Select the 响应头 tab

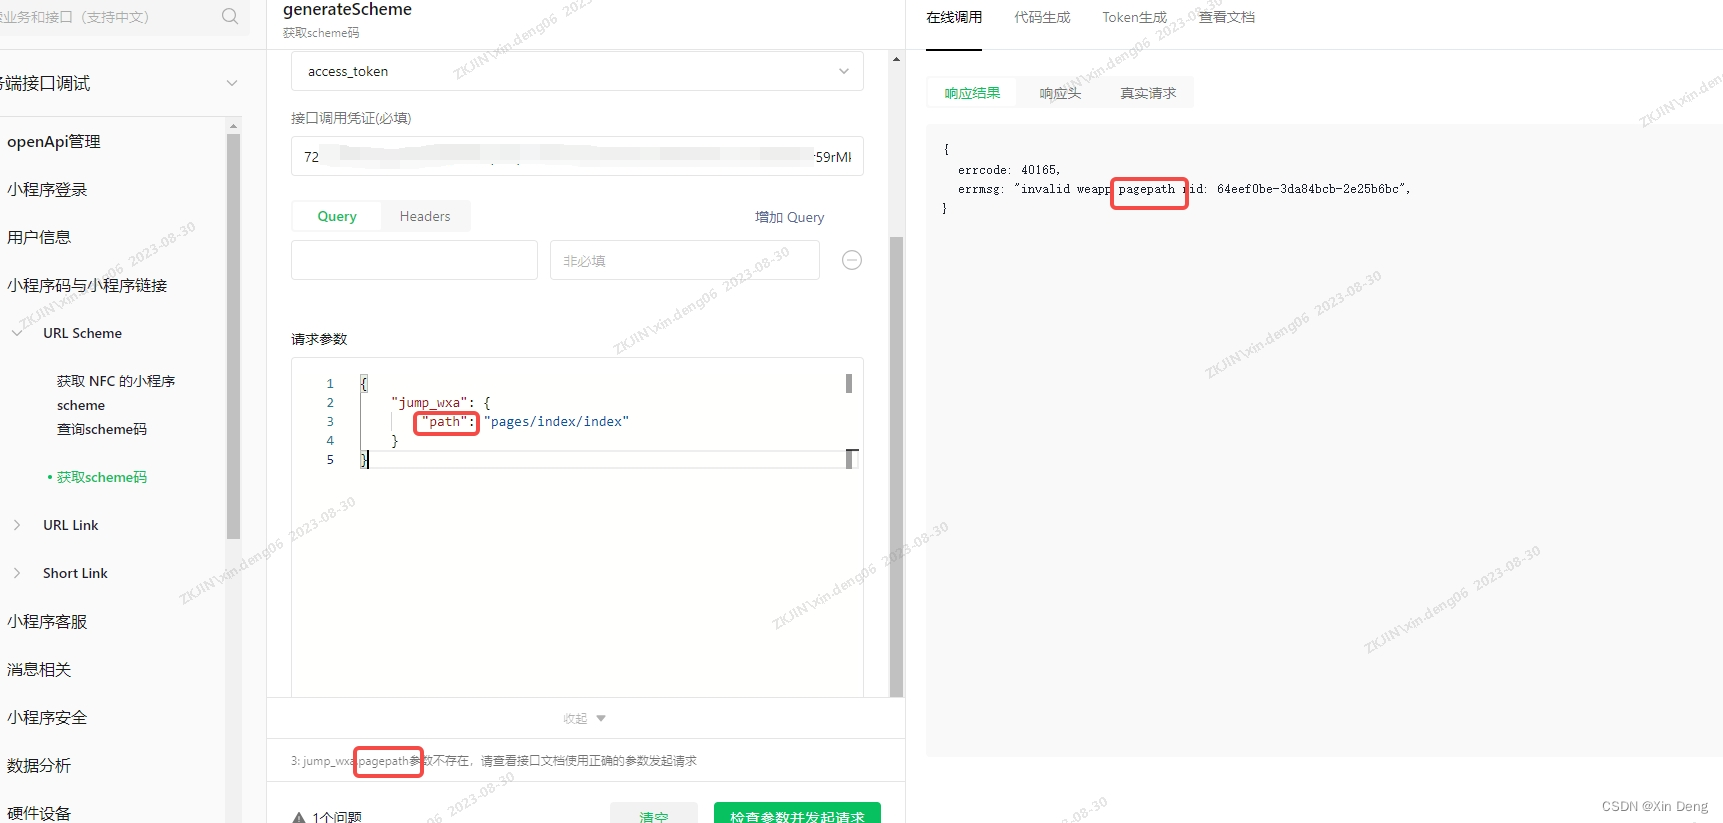pyautogui.click(x=1060, y=93)
